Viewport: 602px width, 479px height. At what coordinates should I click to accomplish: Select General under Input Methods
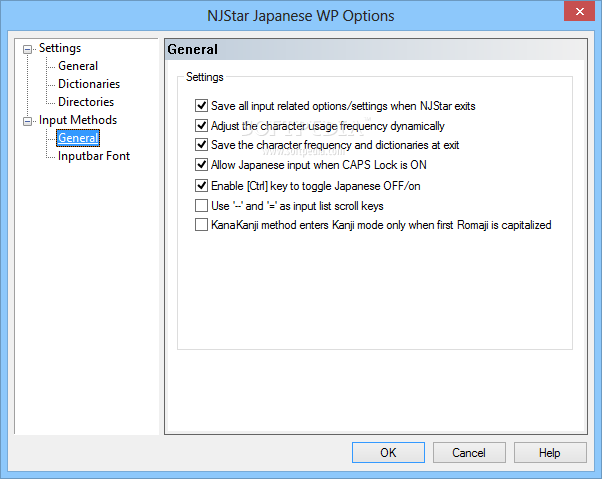pyautogui.click(x=78, y=138)
